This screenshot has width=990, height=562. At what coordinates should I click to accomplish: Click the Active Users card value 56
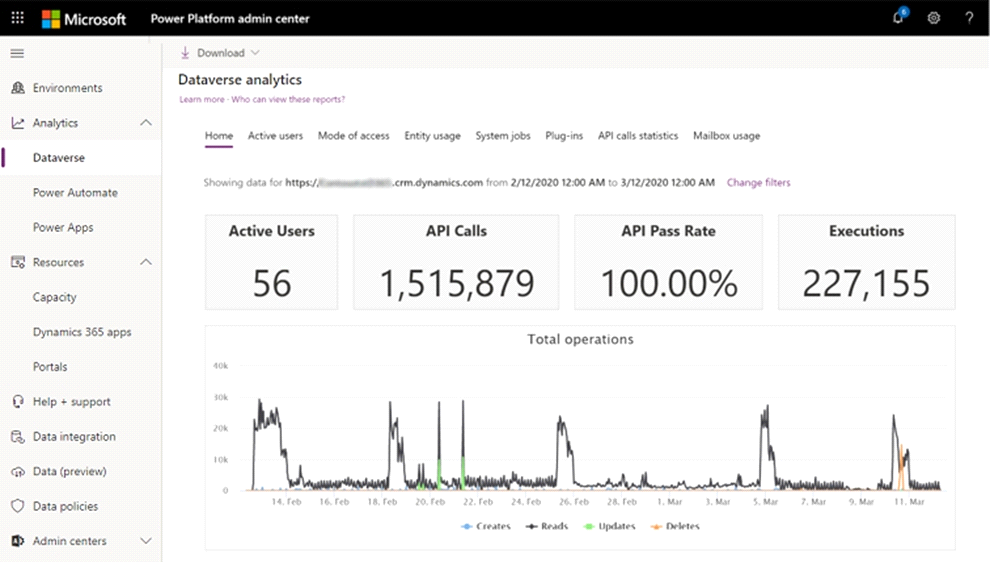coord(272,283)
